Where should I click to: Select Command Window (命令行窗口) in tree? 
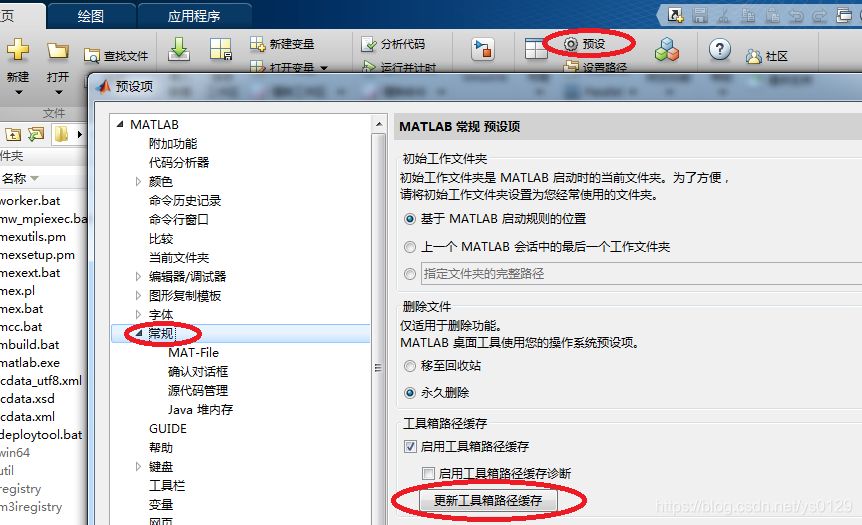pos(179,220)
